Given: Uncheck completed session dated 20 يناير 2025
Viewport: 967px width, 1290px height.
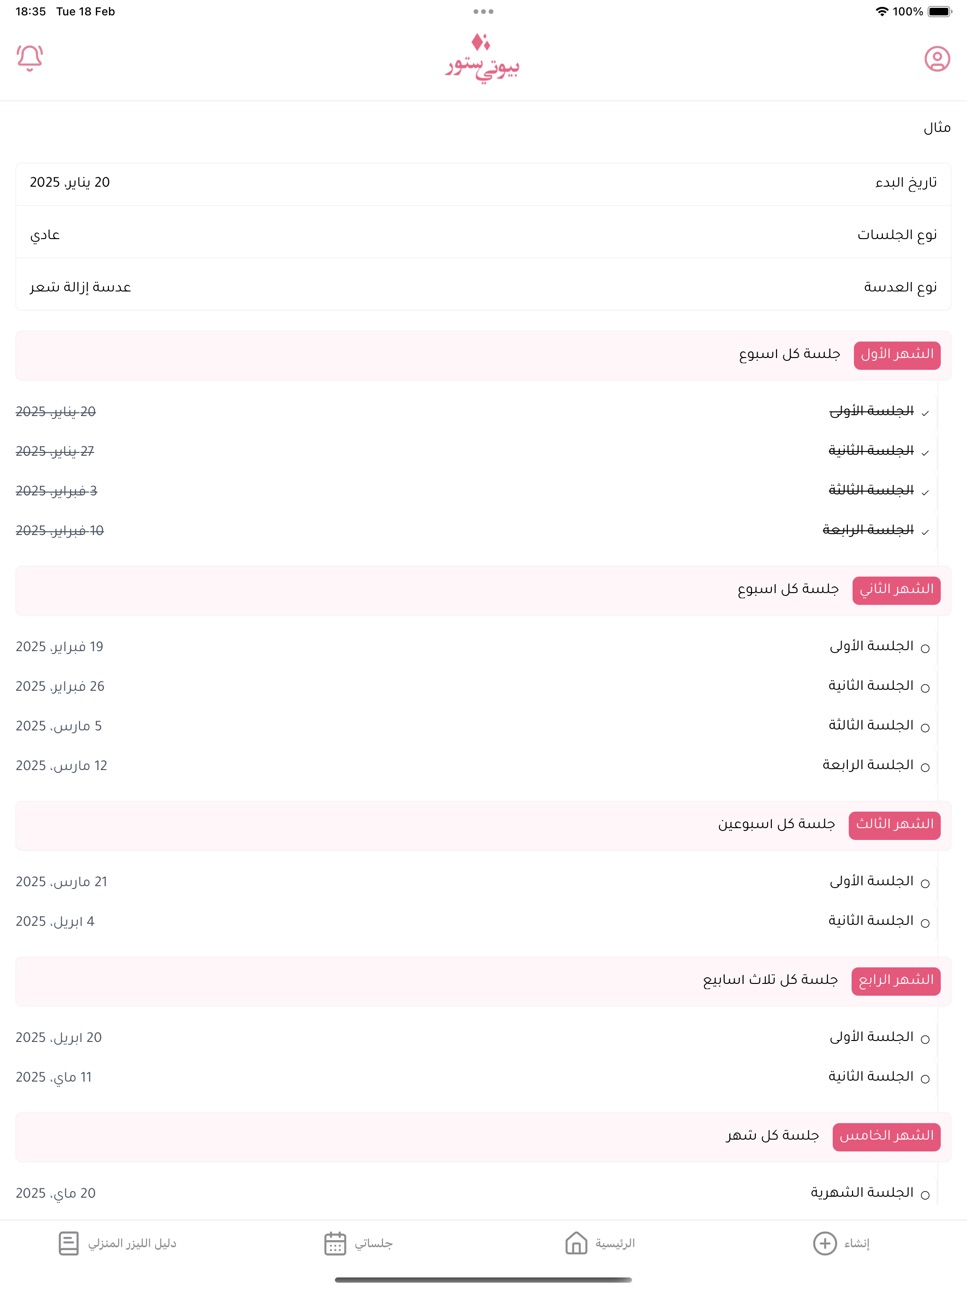Looking at the screenshot, I should click(925, 413).
